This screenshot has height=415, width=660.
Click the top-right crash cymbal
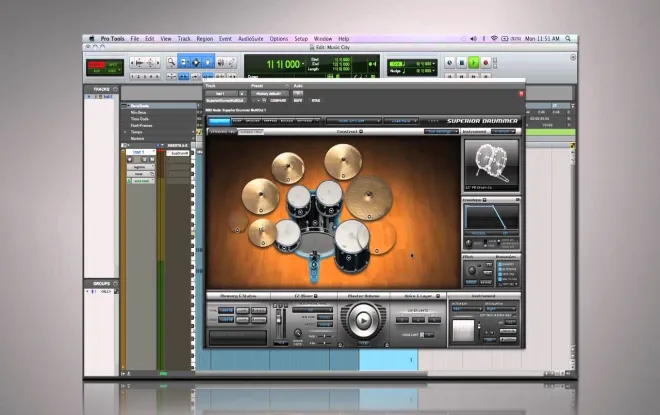coord(343,161)
